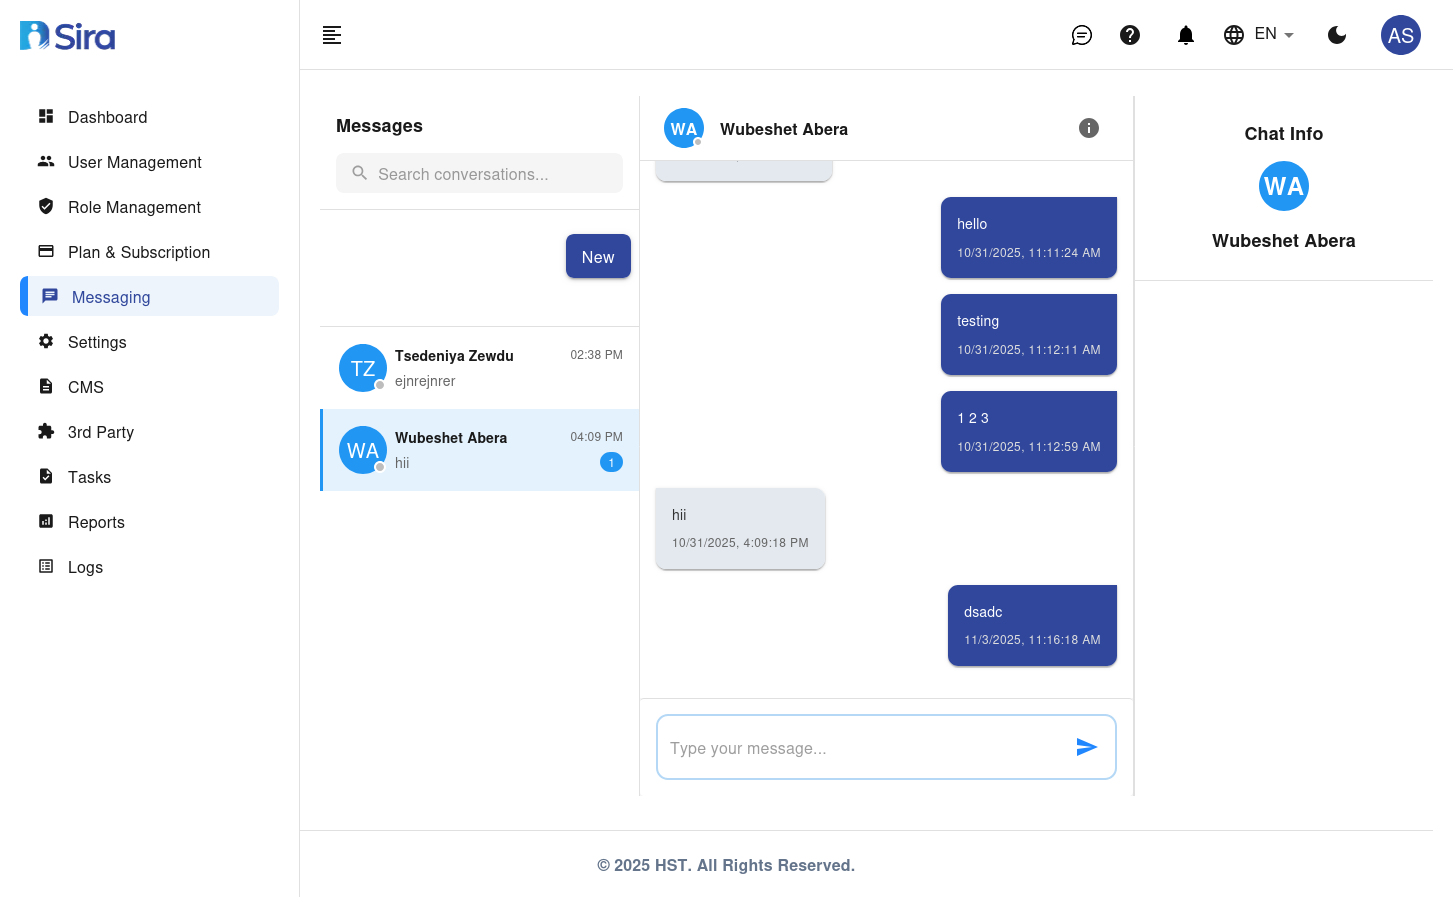The image size is (1453, 897).
Task: Click the Logs list icon
Action: [x=46, y=567]
